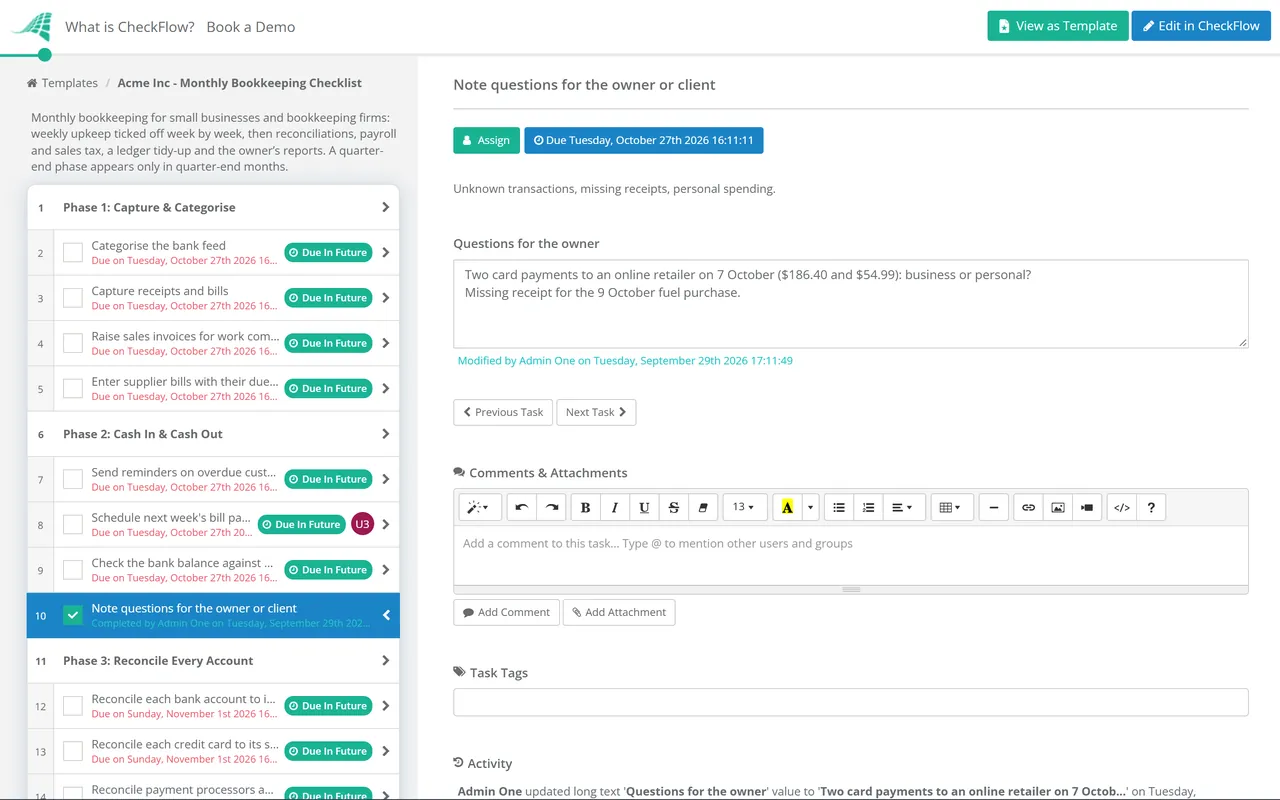Click the eraser remove-formatting icon

pos(703,508)
